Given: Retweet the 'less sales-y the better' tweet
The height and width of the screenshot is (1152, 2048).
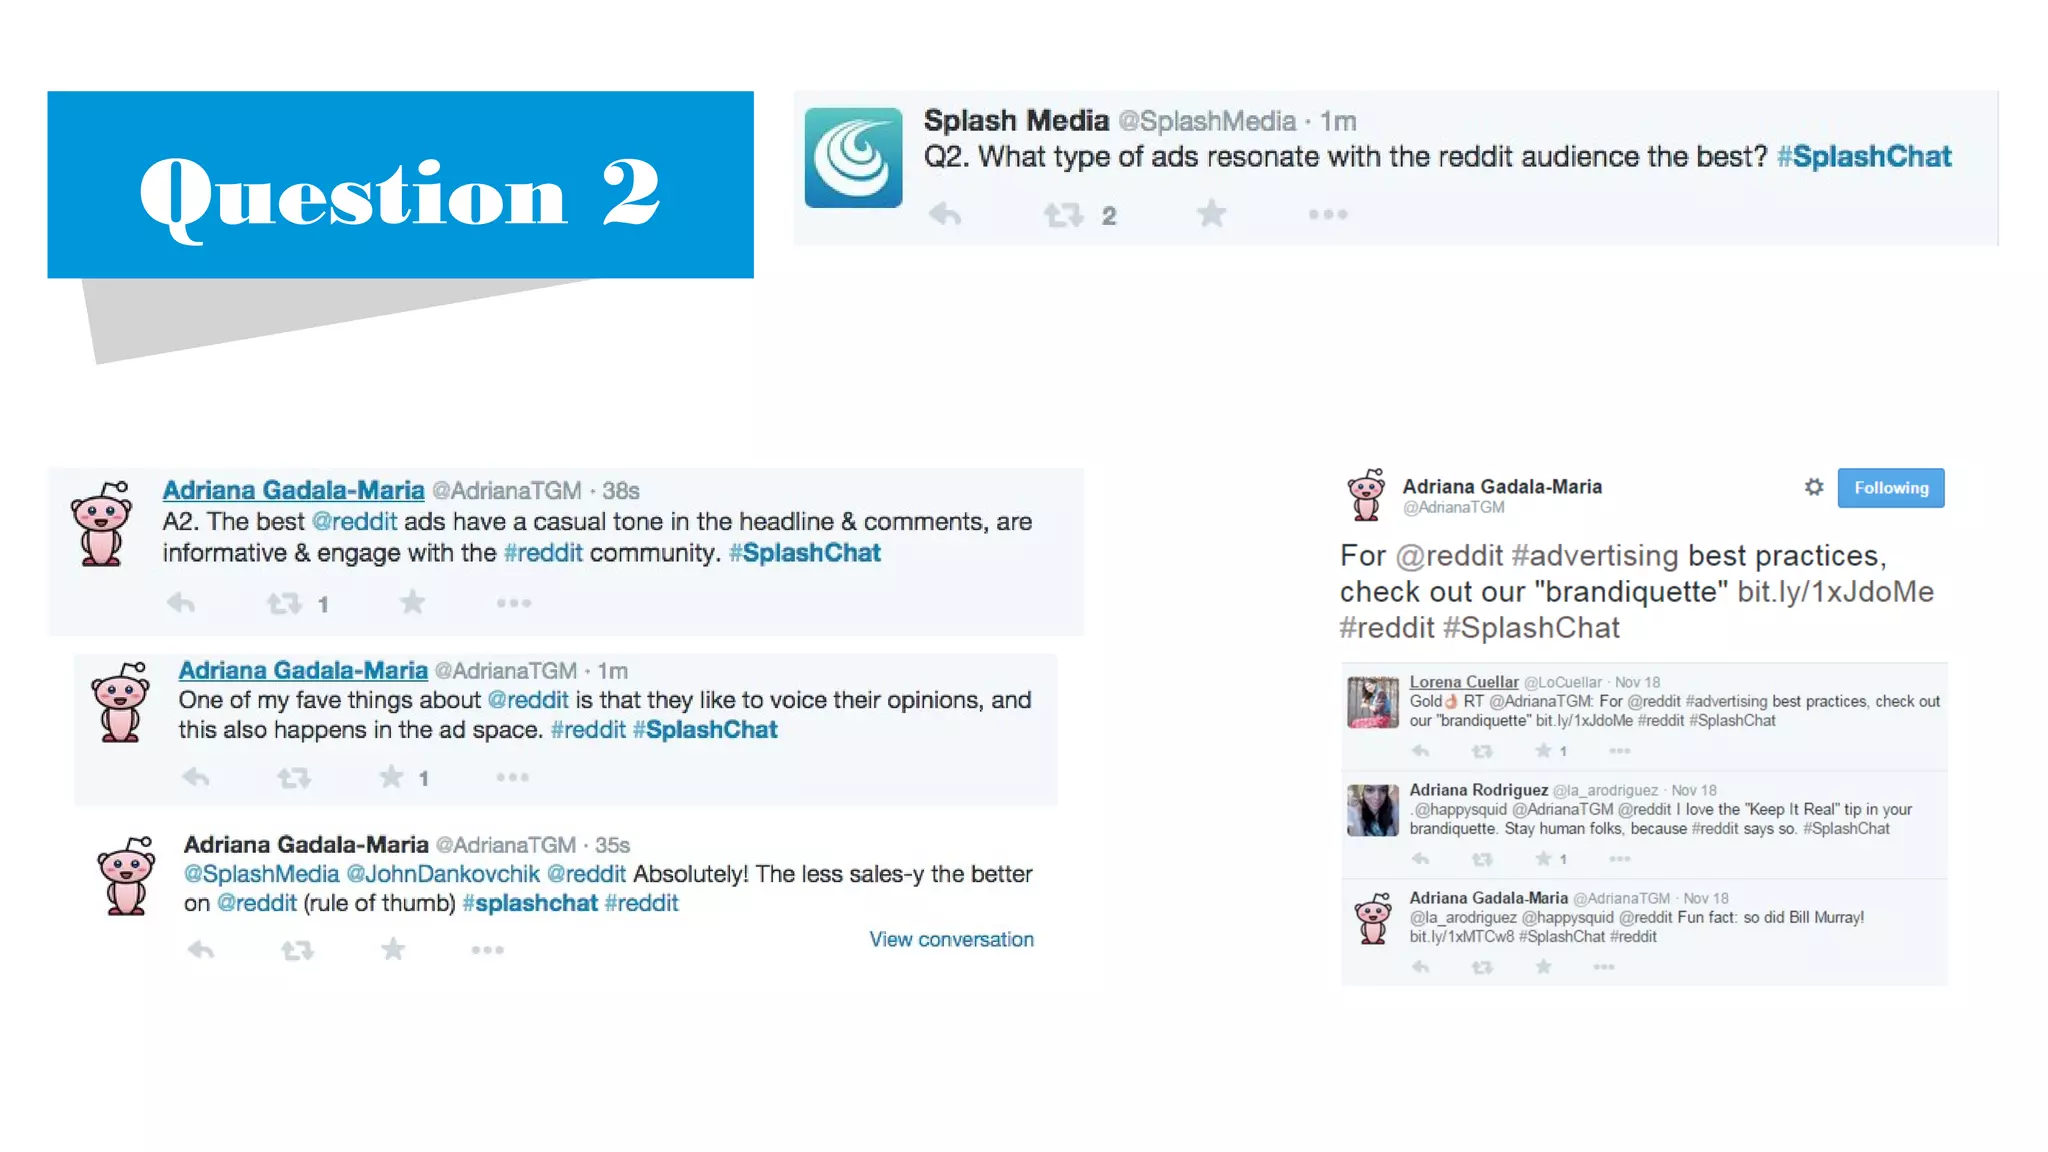Looking at the screenshot, I should click(297, 950).
